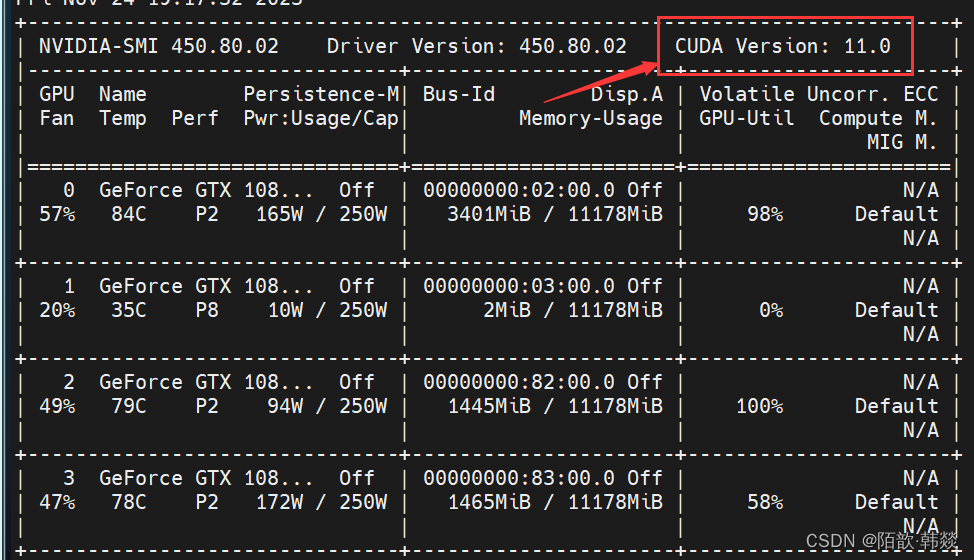The width and height of the screenshot is (974, 560).
Task: Click bus ID 00000000:83:00.0
Action: [x=519, y=478]
